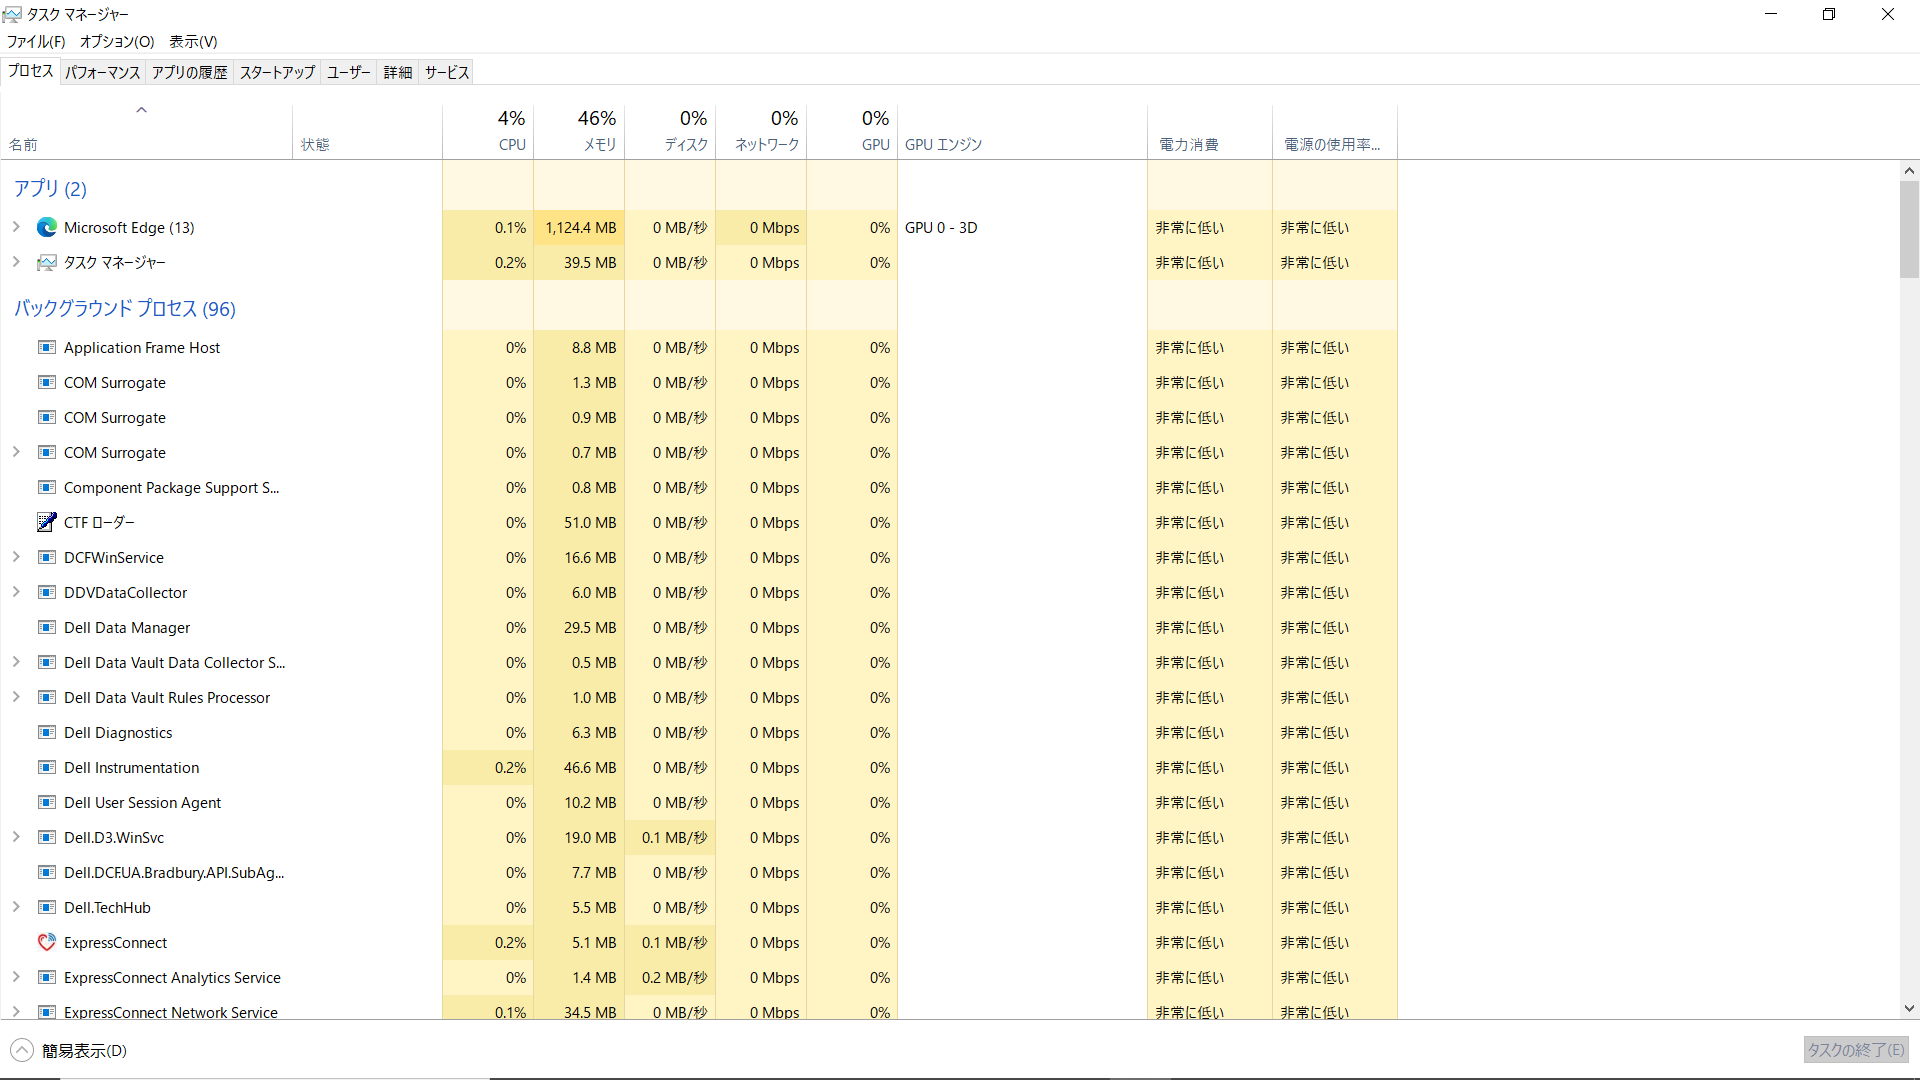The image size is (1920, 1080).
Task: Switch to the サービス tab
Action: click(446, 72)
